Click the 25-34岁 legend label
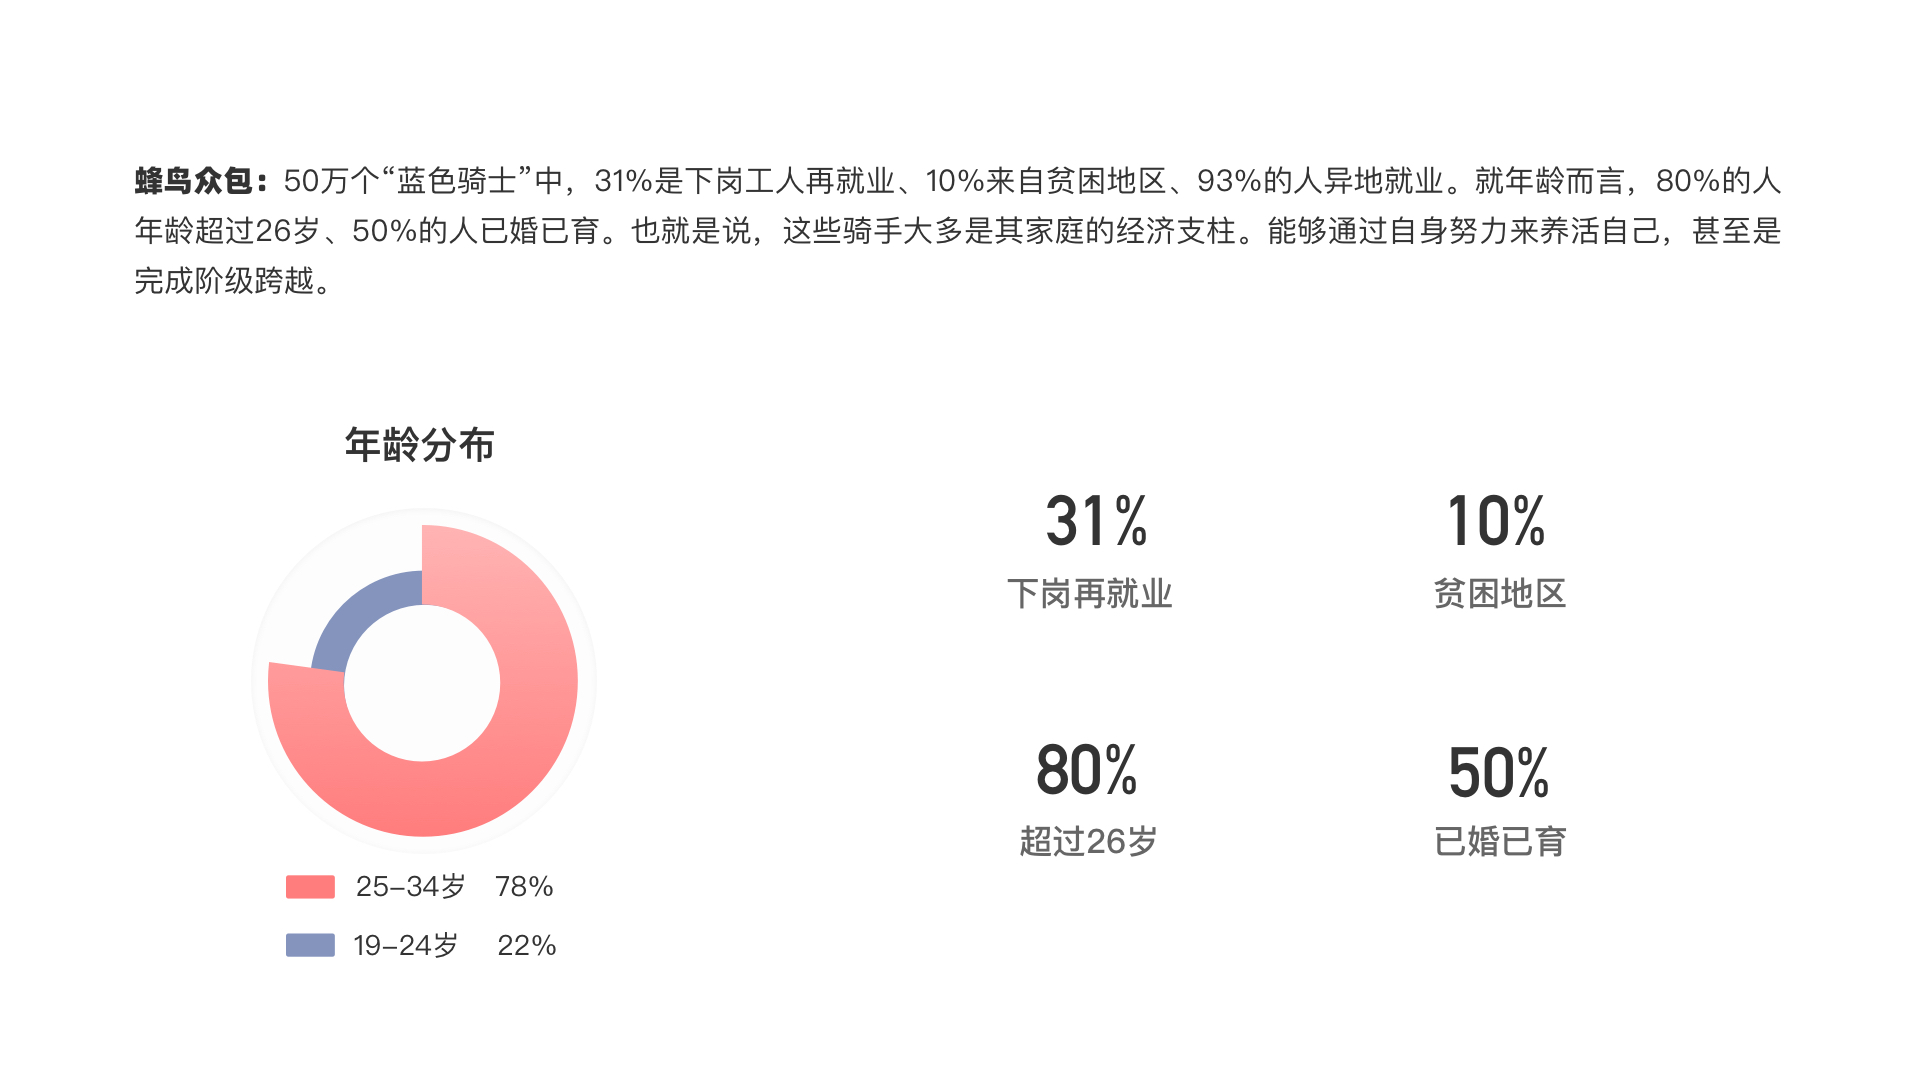Image resolution: width=1920 pixels, height=1080 pixels. click(411, 887)
